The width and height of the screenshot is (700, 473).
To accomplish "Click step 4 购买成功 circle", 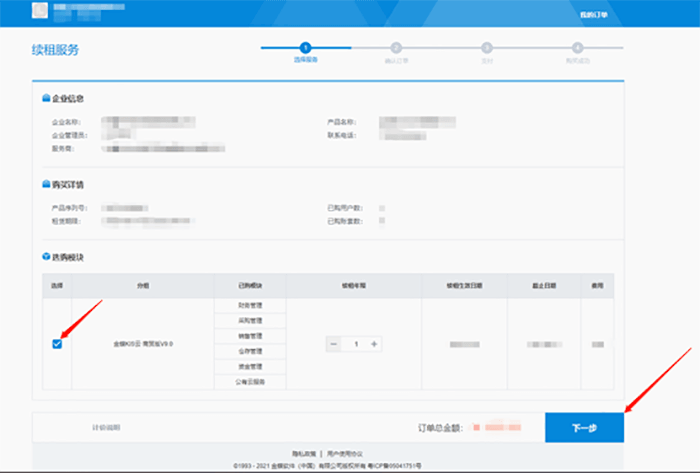I will 577,47.
